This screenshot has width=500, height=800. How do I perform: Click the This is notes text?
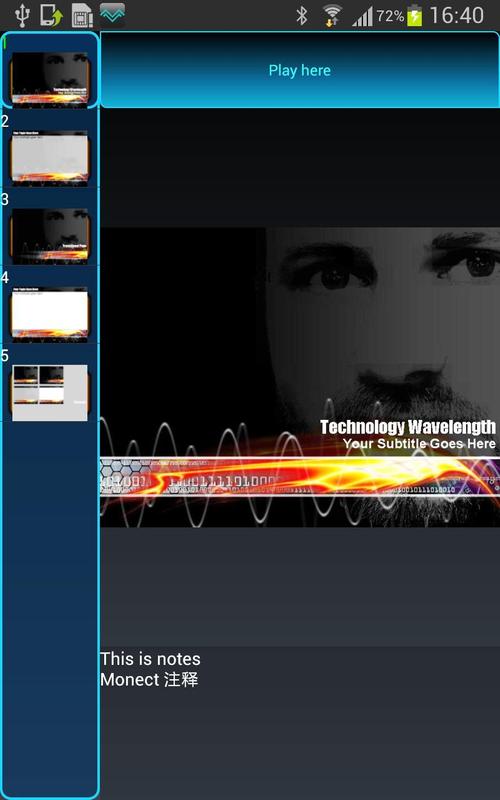click(x=150, y=659)
